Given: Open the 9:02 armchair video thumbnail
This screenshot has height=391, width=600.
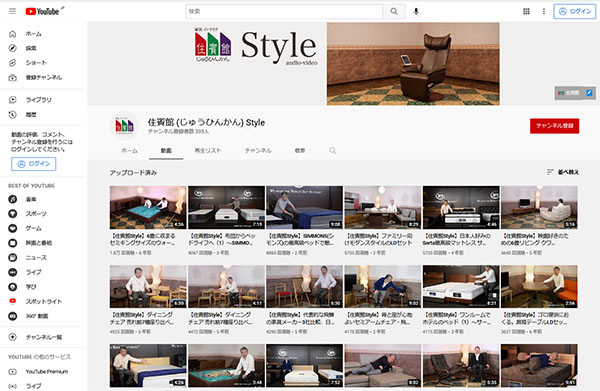Looking at the screenshot, I should click(383, 287).
